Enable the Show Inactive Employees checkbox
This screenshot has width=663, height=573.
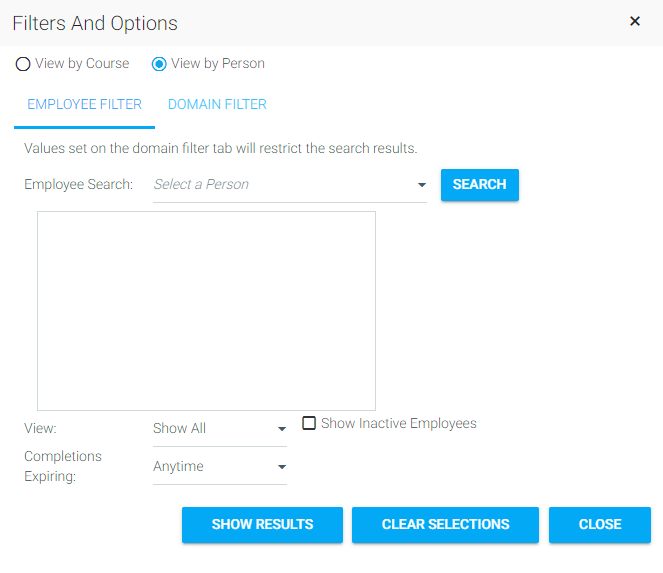point(309,423)
